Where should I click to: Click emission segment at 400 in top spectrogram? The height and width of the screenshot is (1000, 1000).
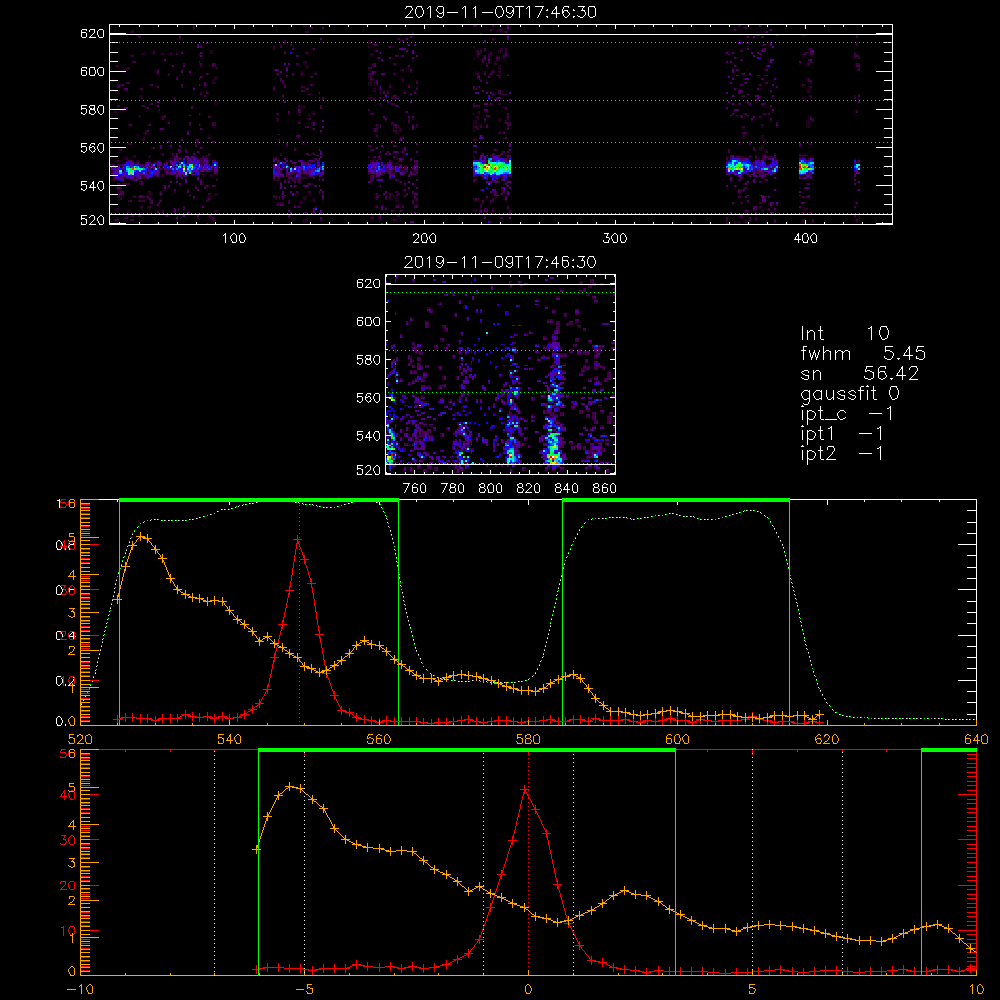click(807, 167)
